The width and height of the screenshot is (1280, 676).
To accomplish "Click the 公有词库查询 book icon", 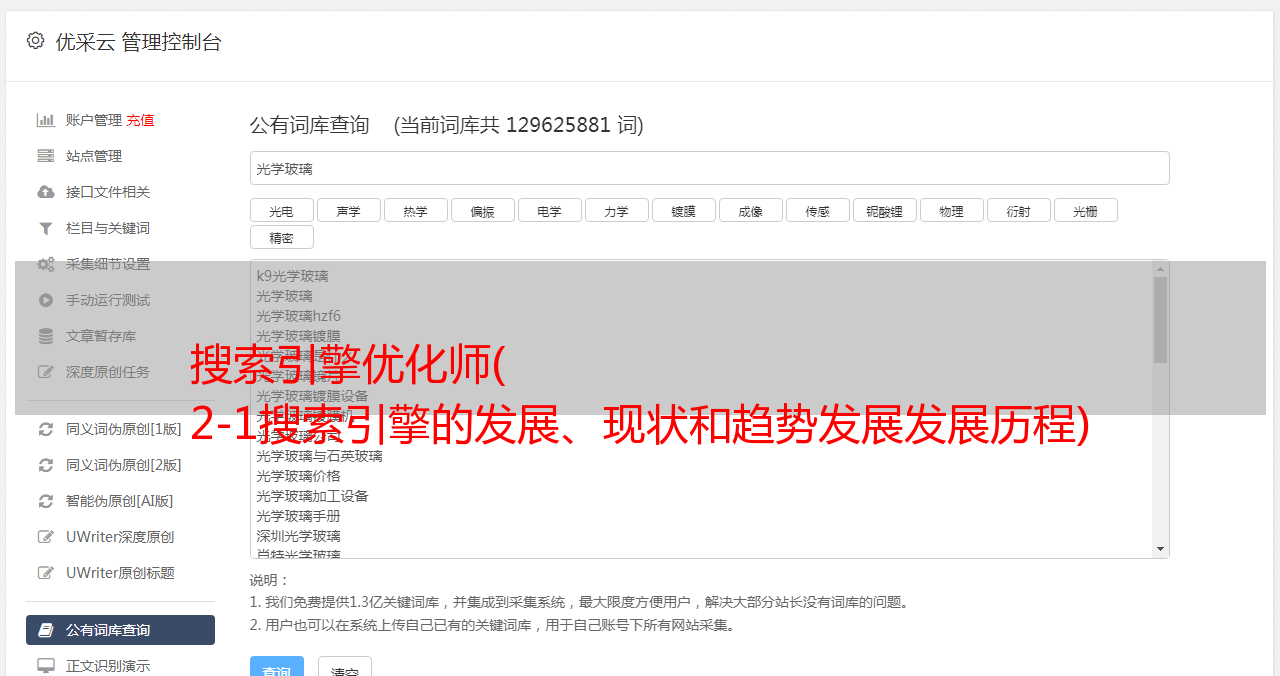I will 46,630.
